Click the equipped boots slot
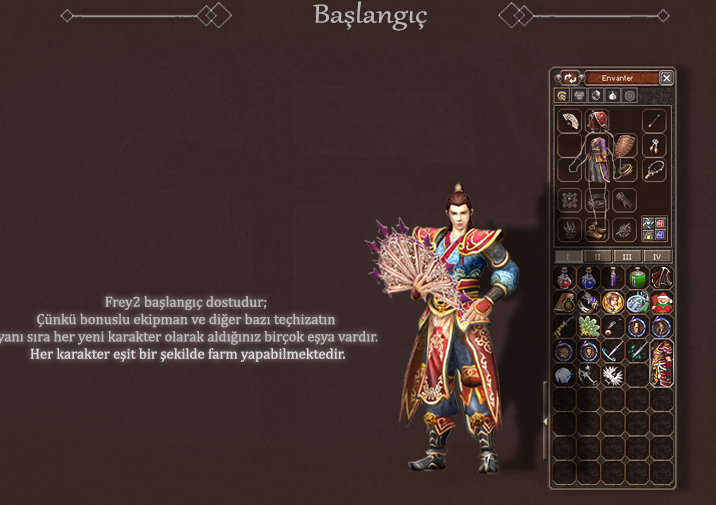Screen dimensions: 716x505 pos(597,229)
